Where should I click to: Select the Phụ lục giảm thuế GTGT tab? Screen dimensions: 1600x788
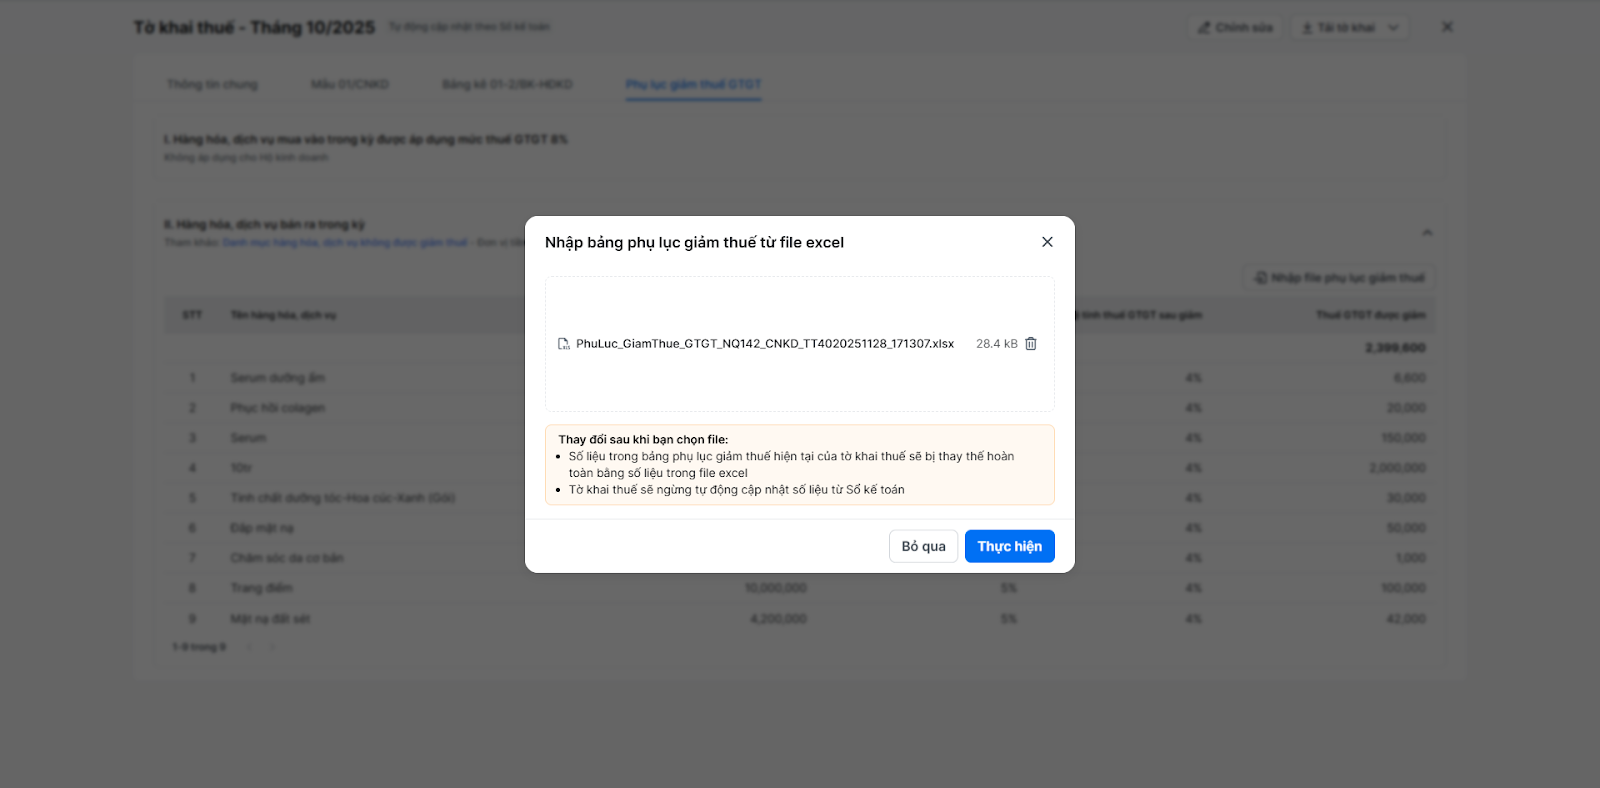pos(693,84)
